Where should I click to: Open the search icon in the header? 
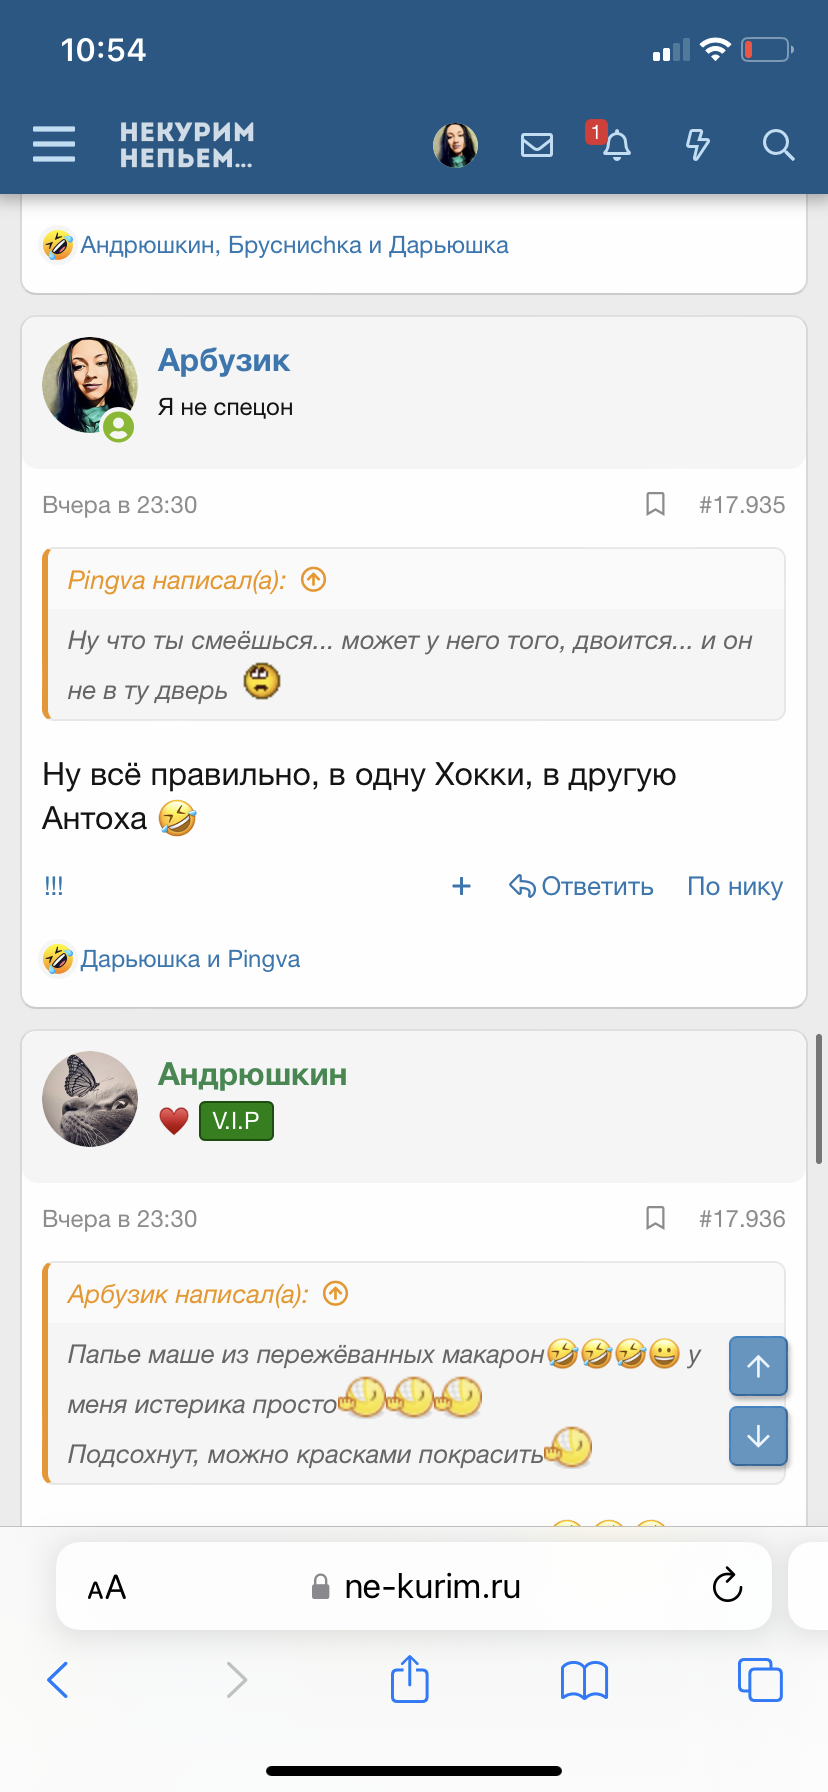[x=778, y=145]
